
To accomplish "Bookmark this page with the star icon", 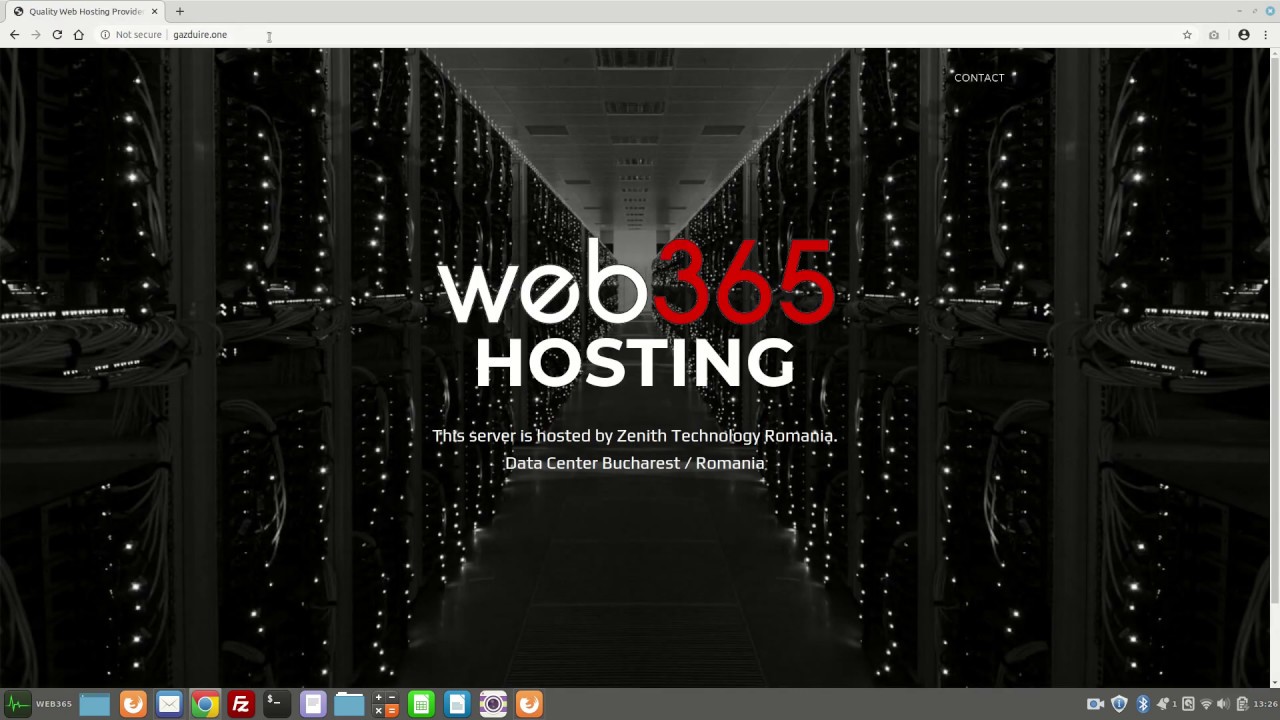I will point(1187,34).
